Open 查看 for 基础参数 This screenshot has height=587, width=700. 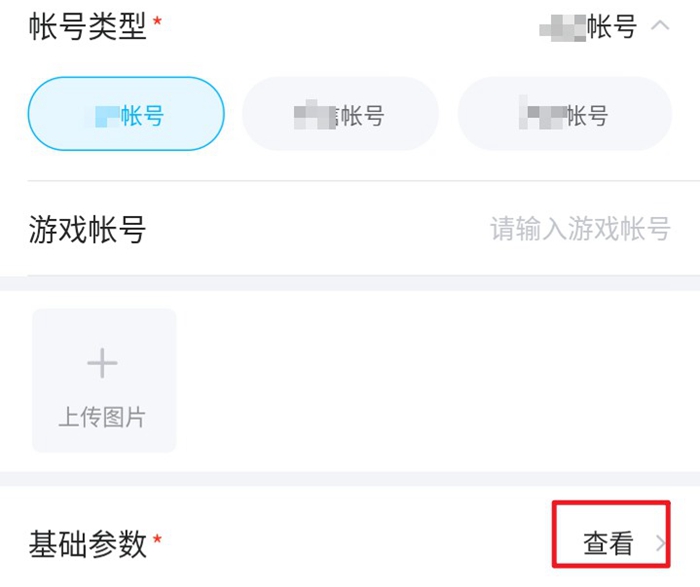[608, 543]
